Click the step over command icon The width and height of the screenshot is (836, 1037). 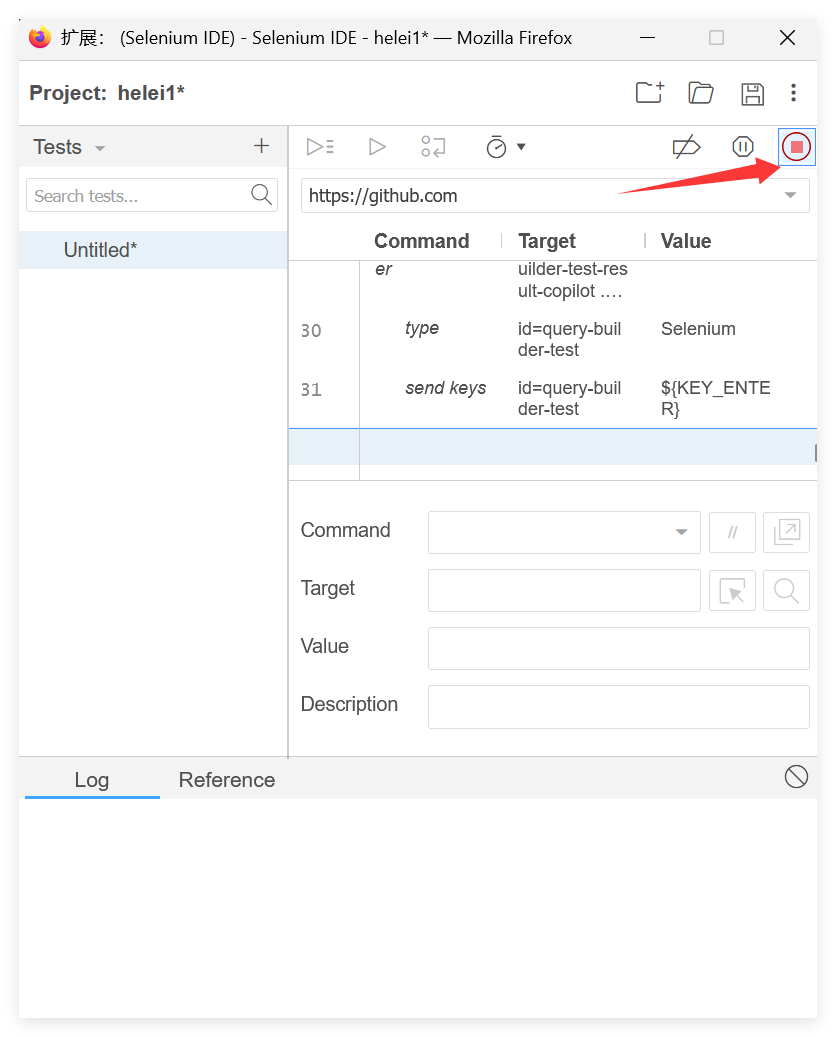click(433, 147)
